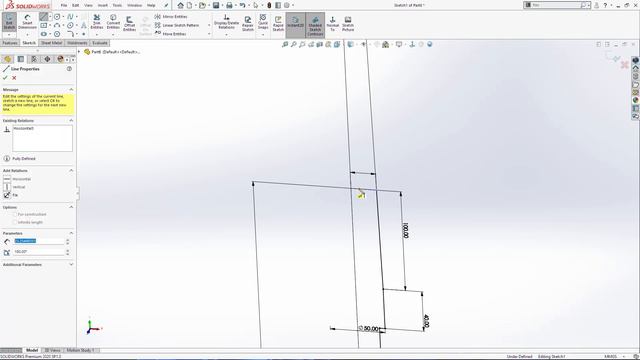The width and height of the screenshot is (640, 360).
Task: Collapse the Options section
Action: pos(71,207)
